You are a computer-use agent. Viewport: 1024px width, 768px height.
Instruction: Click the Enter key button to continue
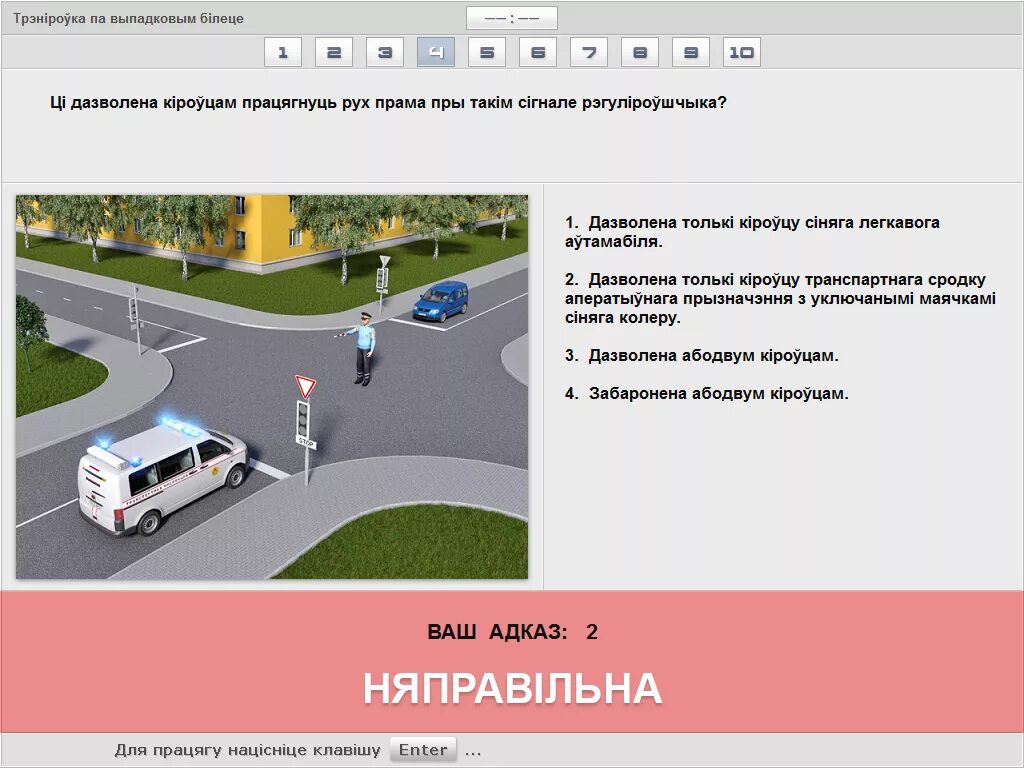pos(423,750)
